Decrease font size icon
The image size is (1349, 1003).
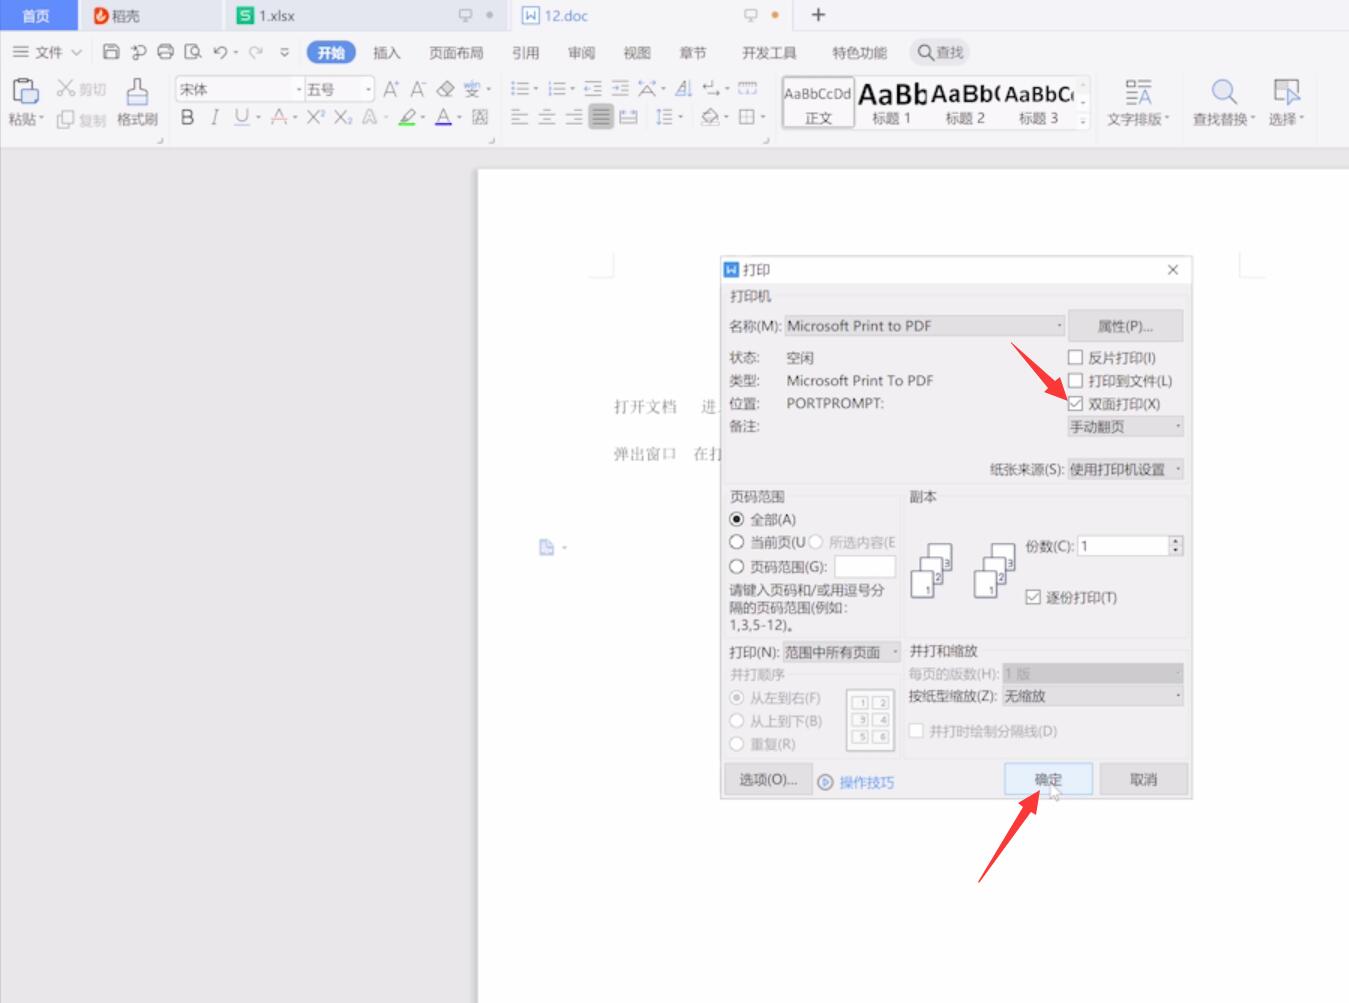pos(418,89)
